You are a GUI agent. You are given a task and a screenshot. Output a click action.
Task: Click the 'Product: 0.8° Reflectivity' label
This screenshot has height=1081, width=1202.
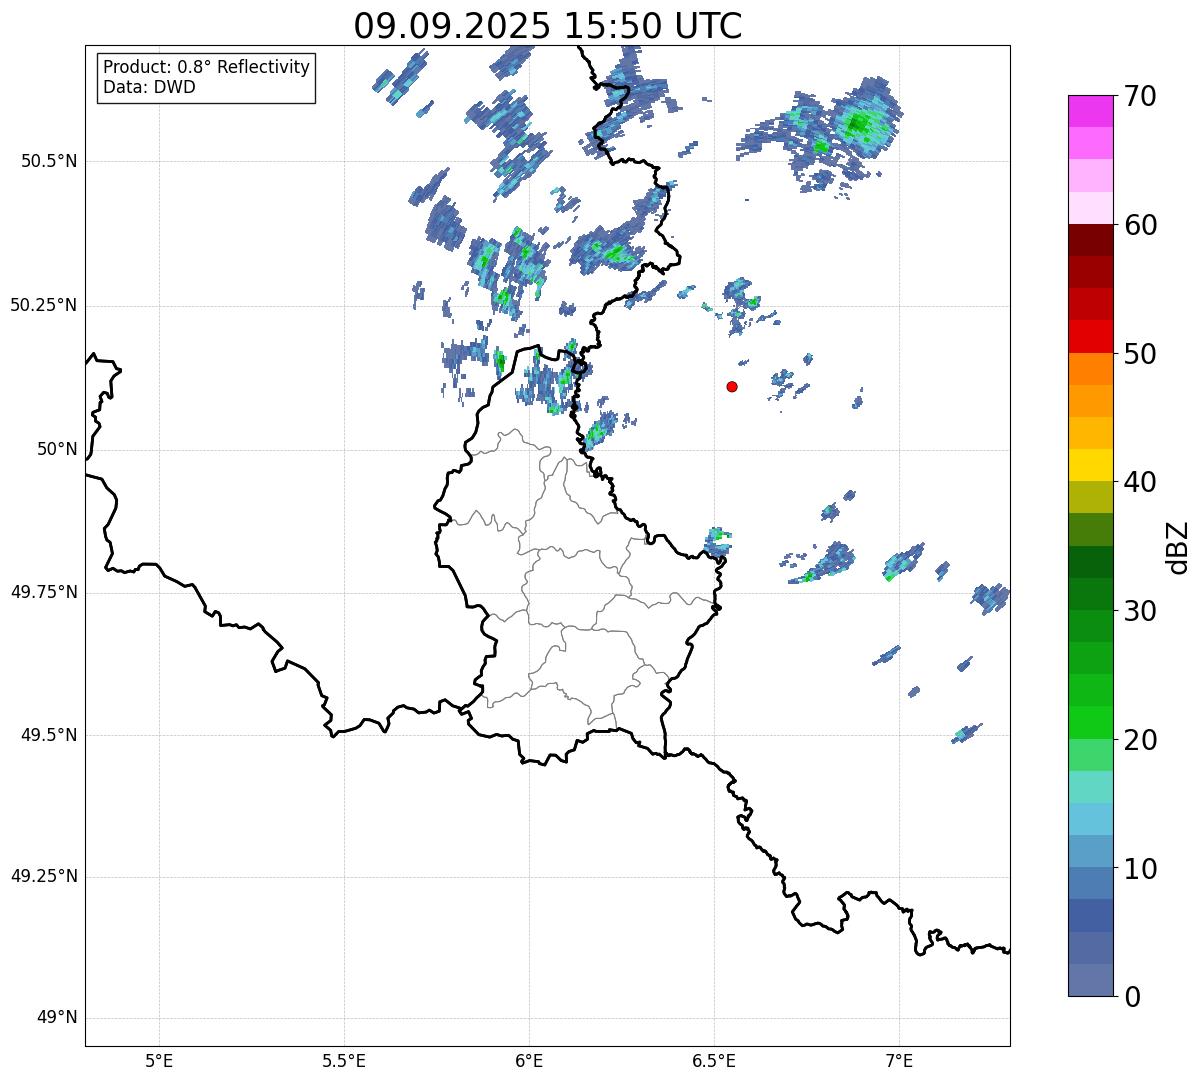(x=207, y=67)
